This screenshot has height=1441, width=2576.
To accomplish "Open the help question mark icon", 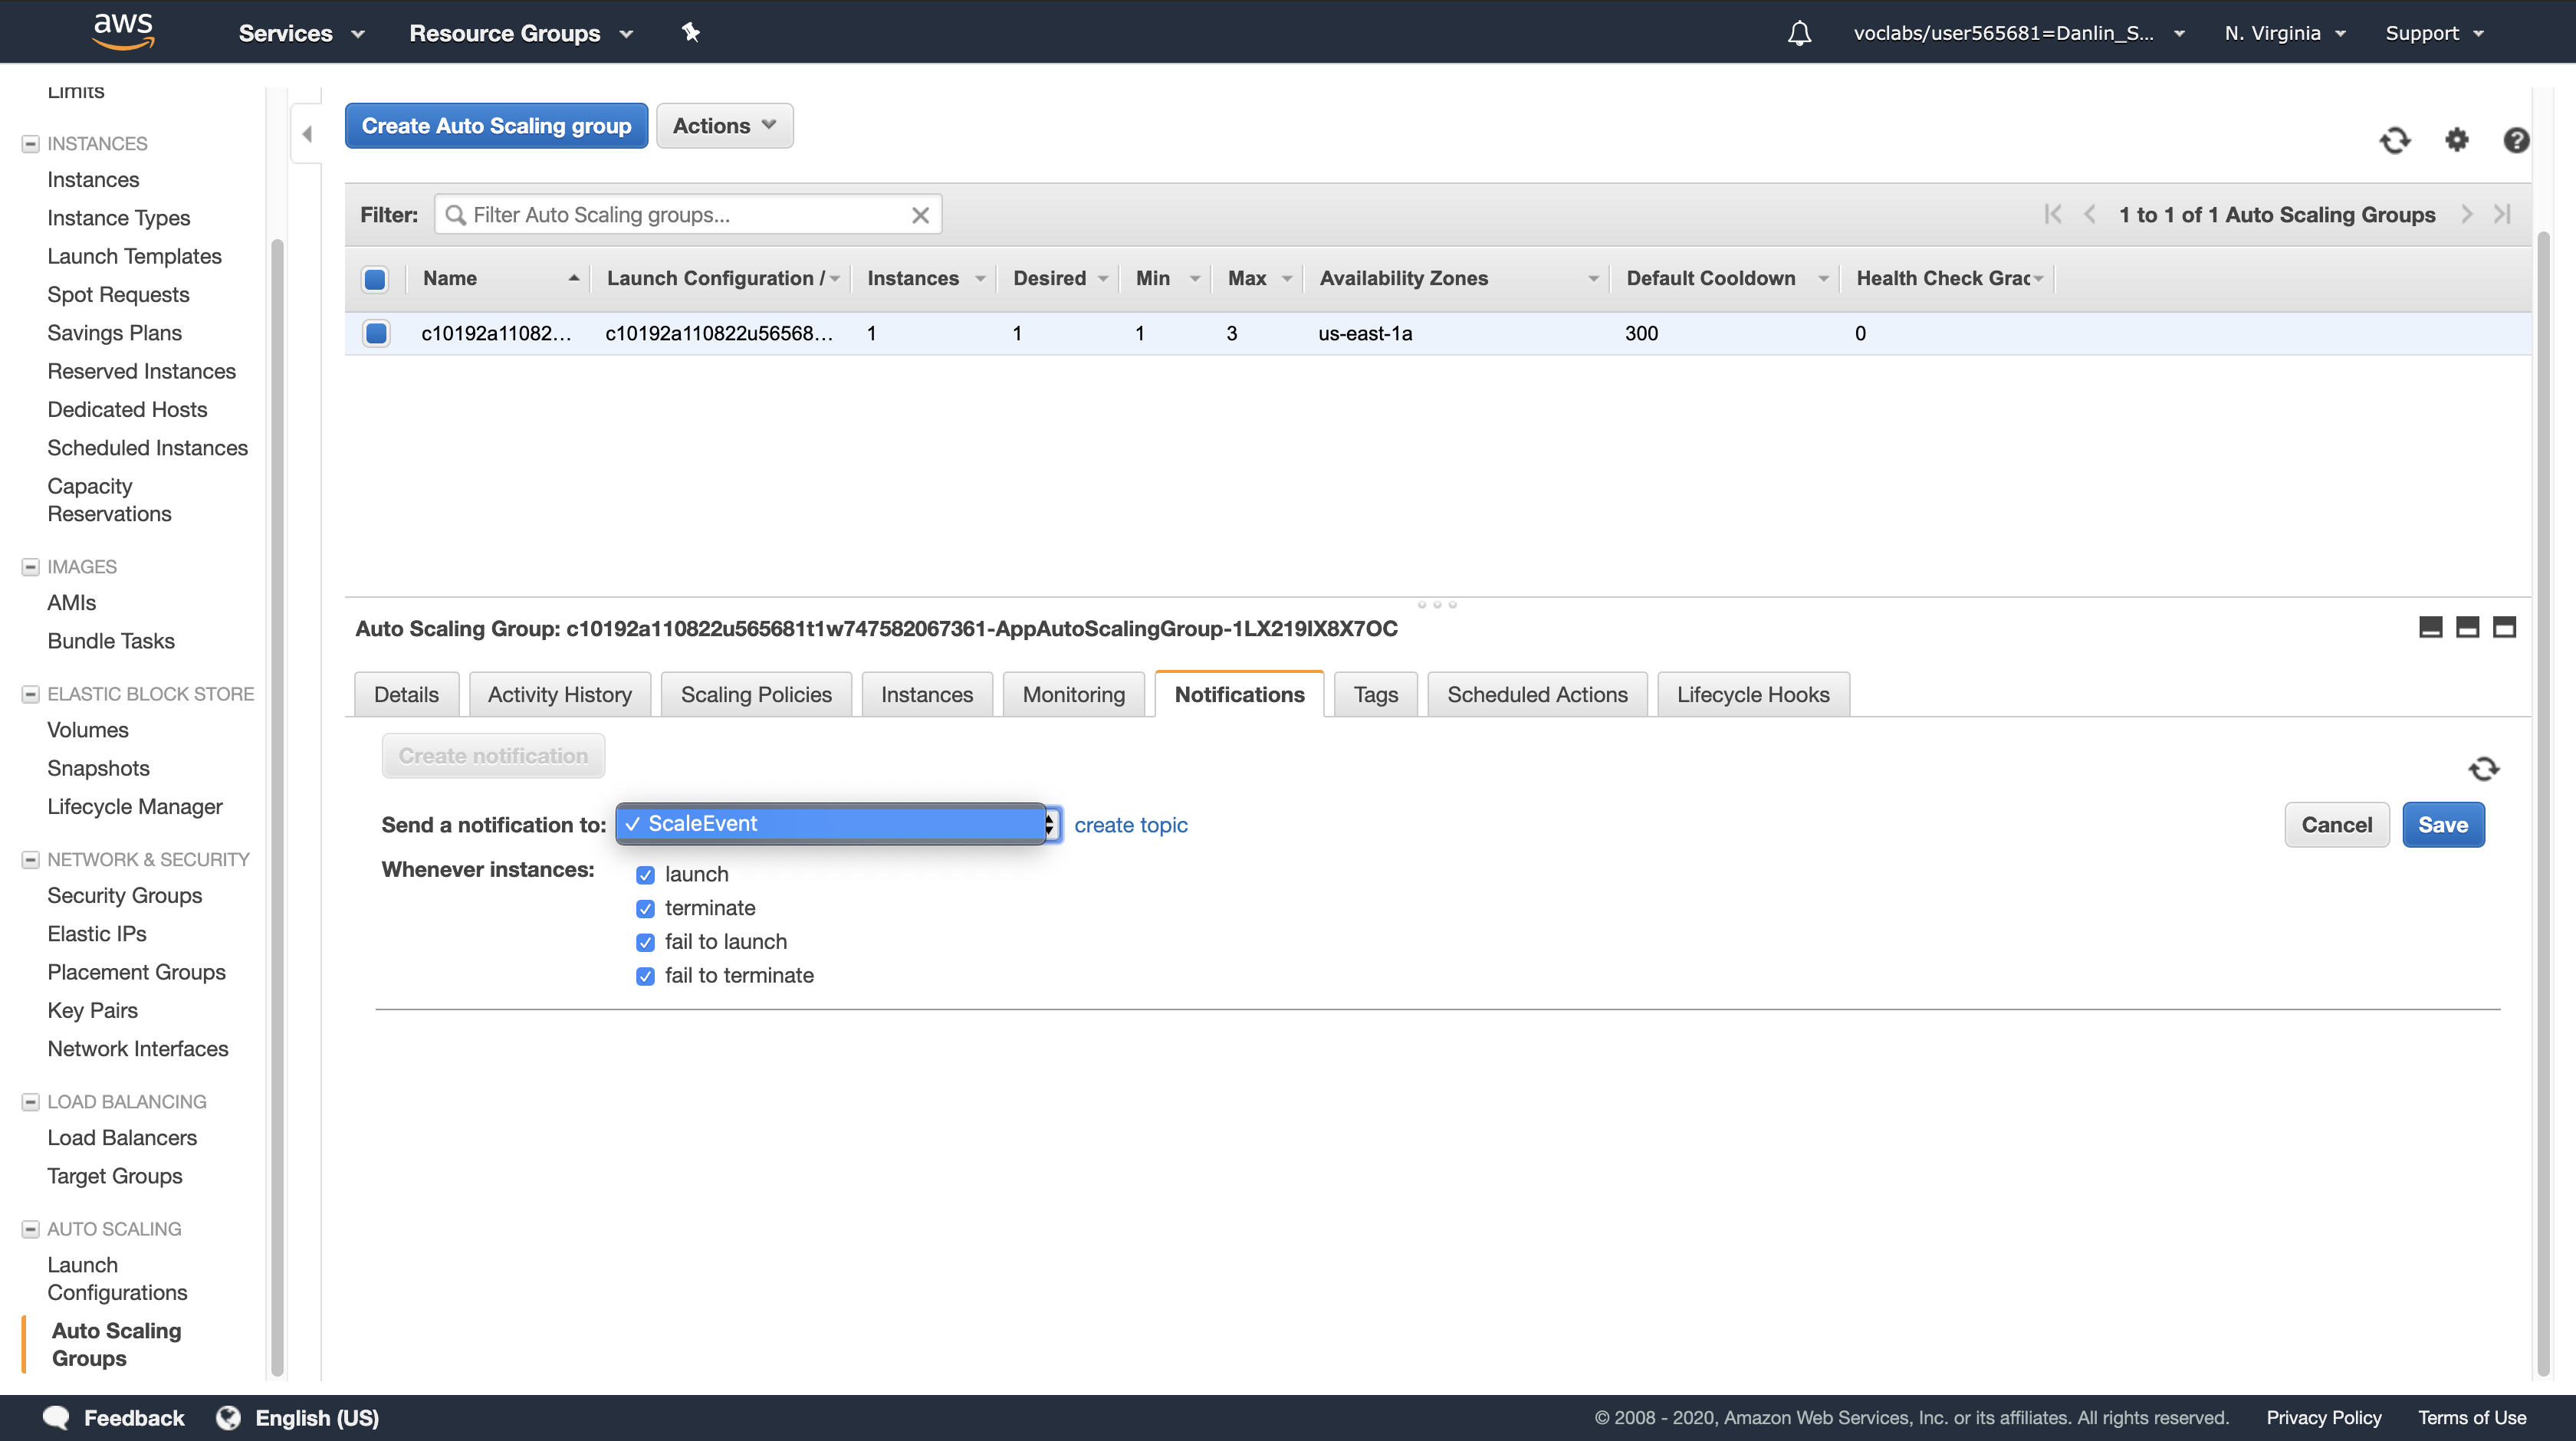I will pos(2516,140).
